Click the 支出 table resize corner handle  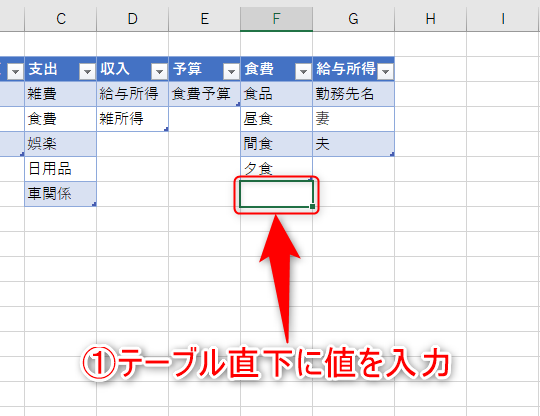(94, 205)
